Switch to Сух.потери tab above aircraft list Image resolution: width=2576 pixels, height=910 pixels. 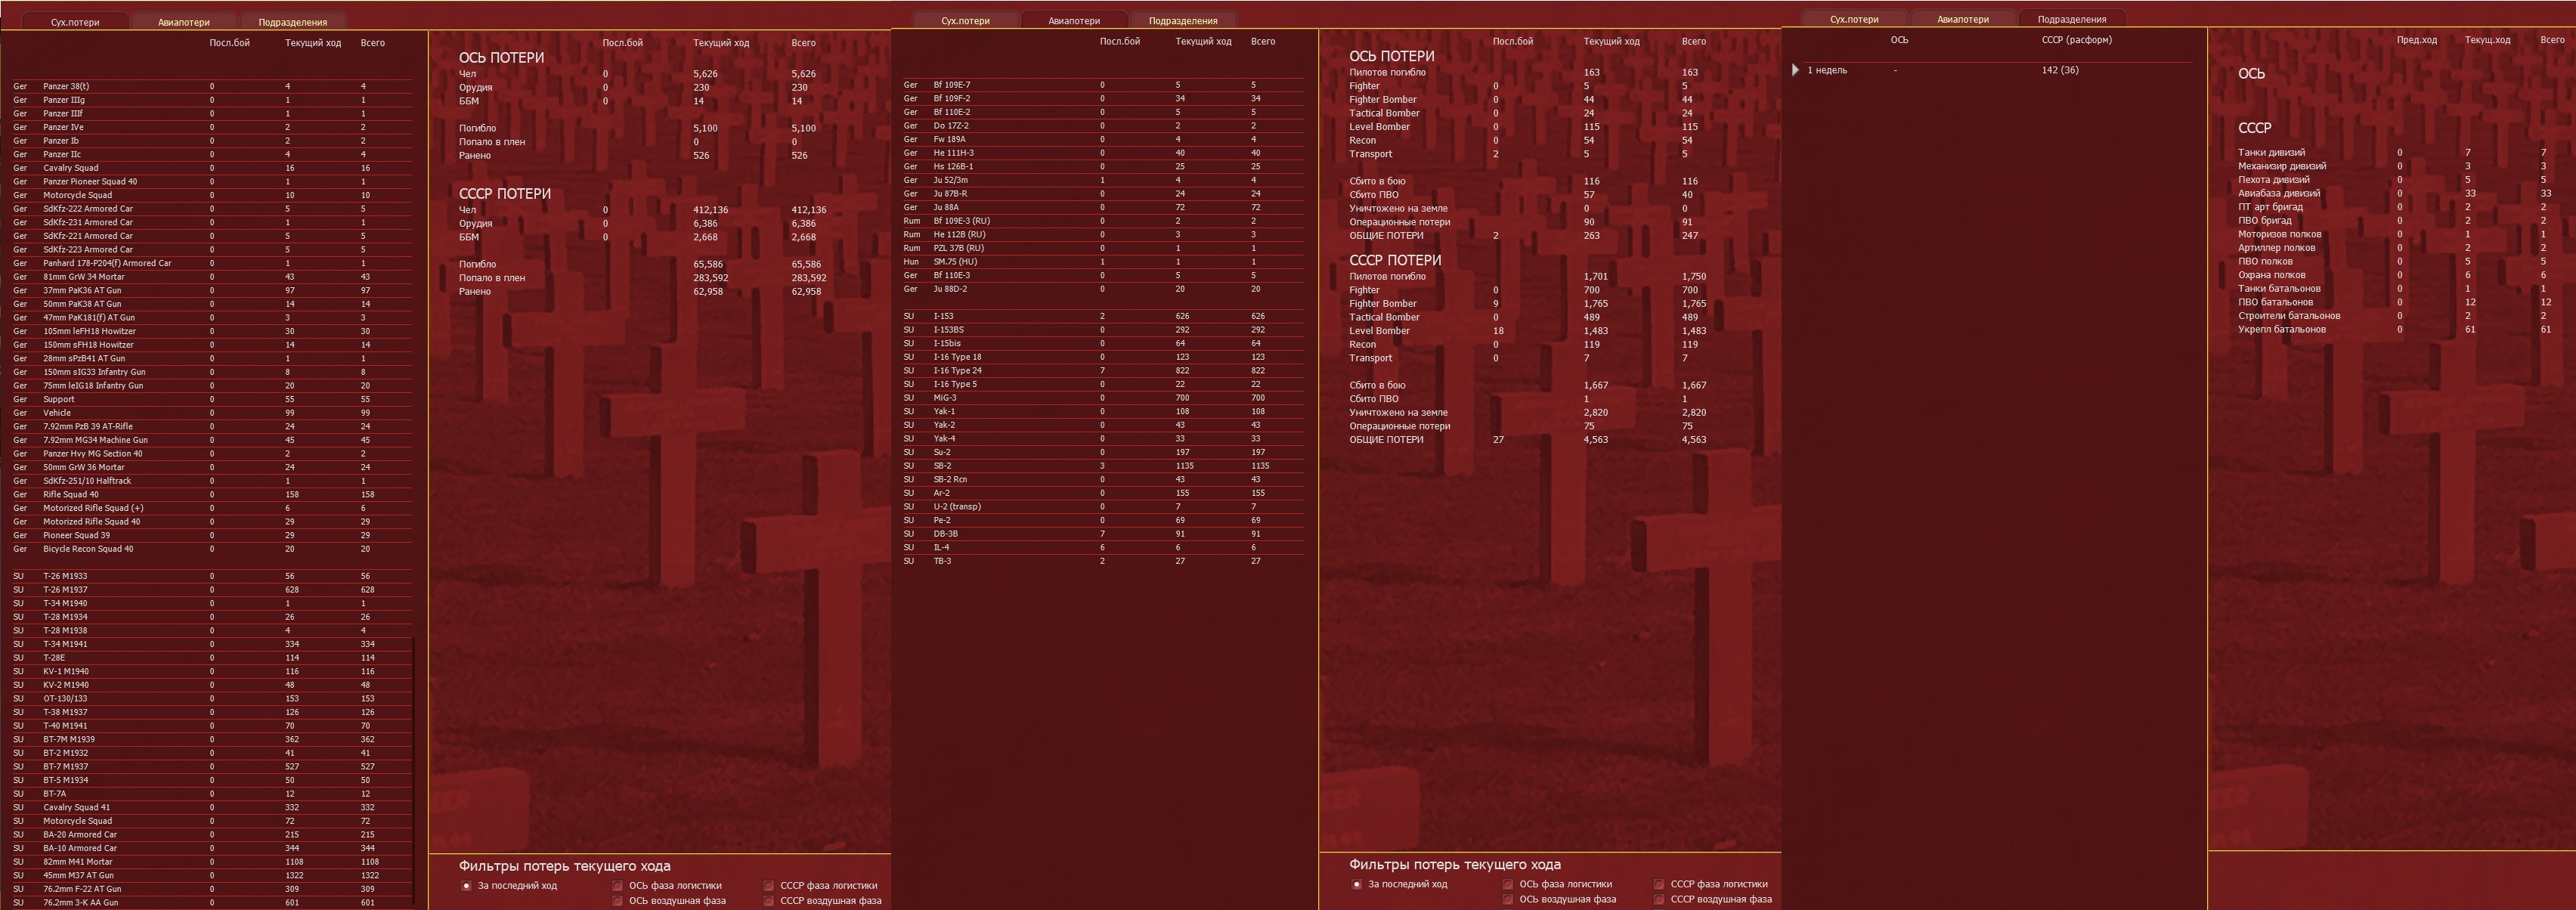click(x=965, y=21)
